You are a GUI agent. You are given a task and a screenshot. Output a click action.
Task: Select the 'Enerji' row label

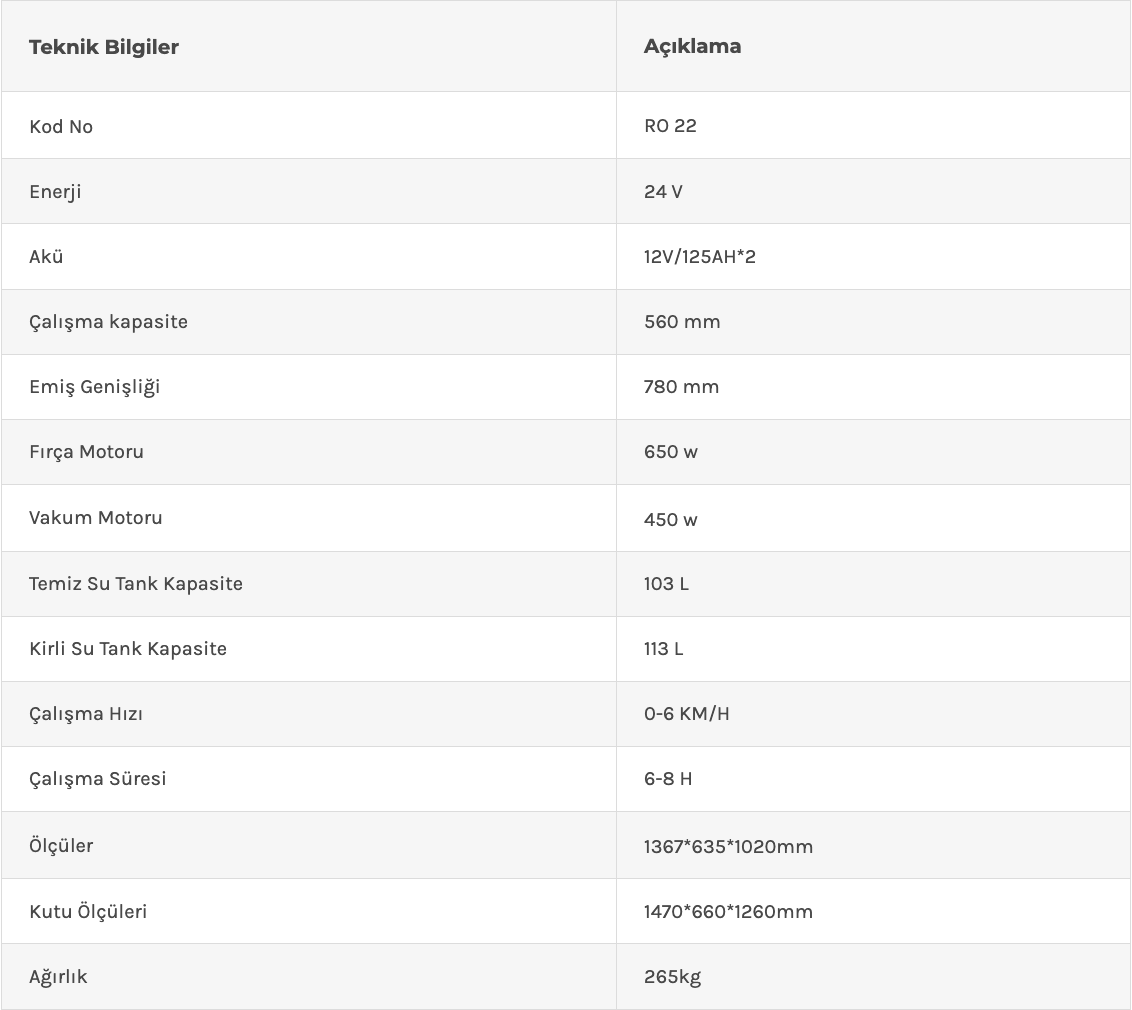tap(55, 191)
